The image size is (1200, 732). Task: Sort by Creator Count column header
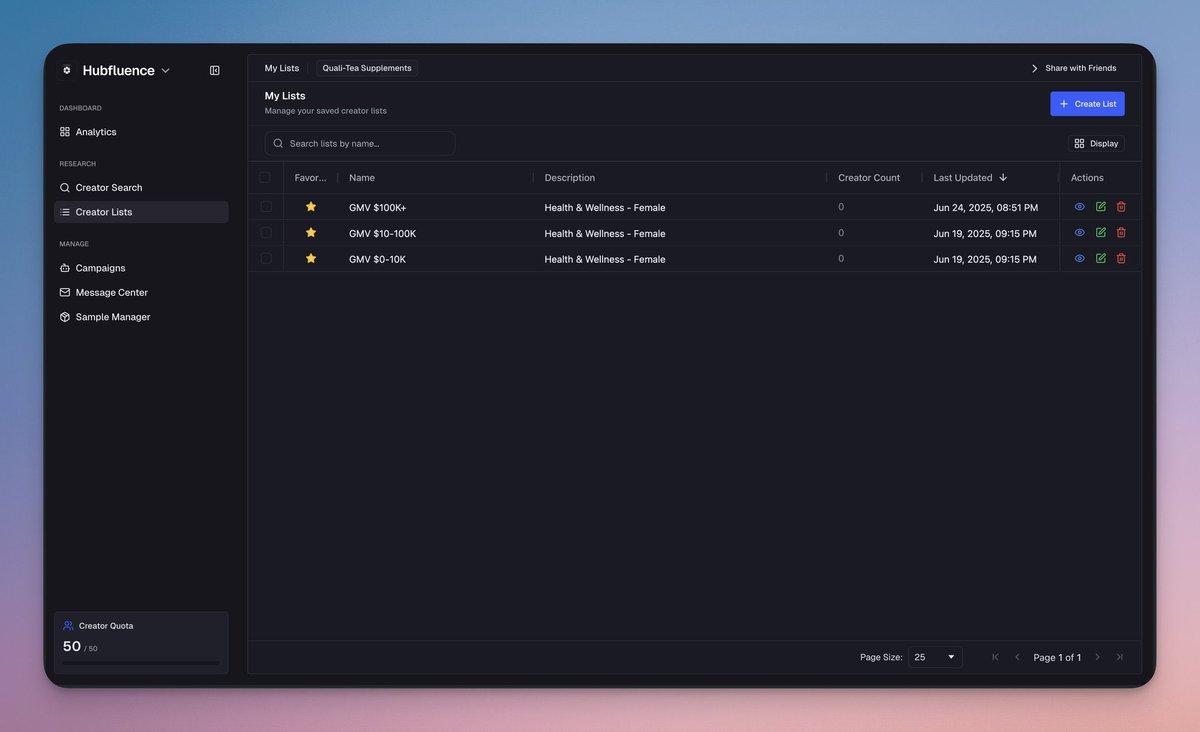869,178
